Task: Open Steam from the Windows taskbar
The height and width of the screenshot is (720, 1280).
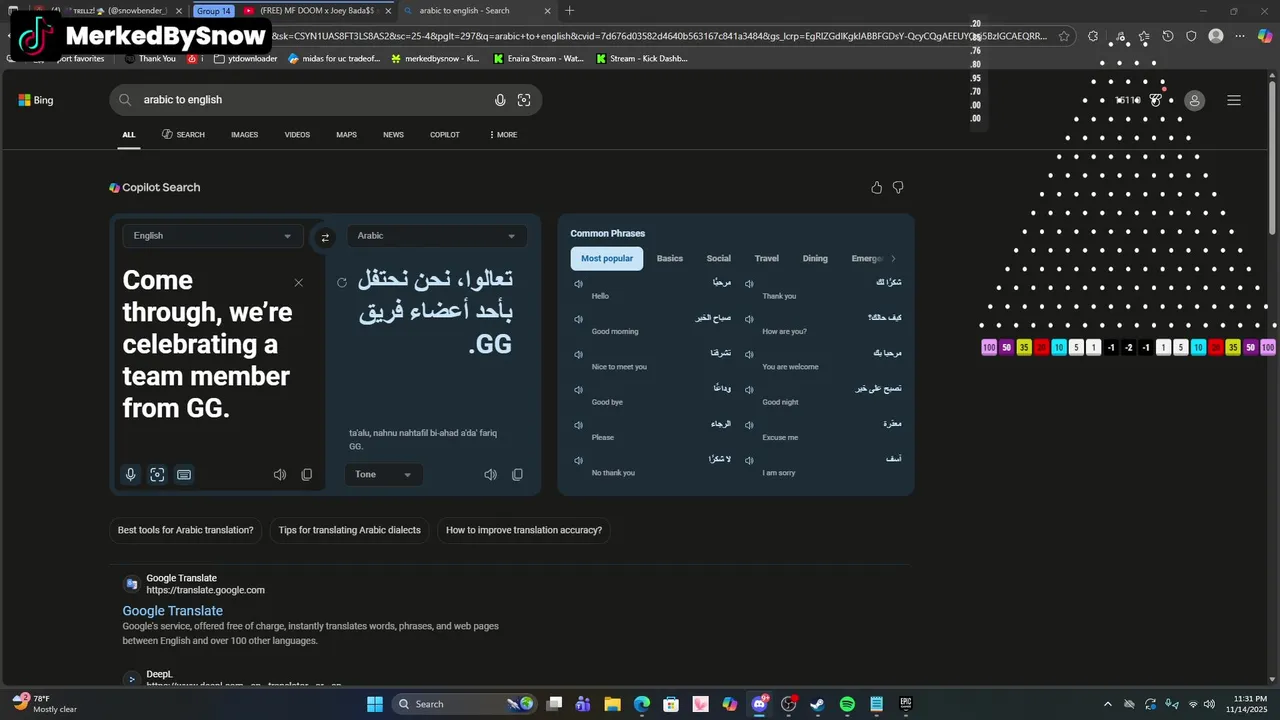Action: (x=818, y=704)
